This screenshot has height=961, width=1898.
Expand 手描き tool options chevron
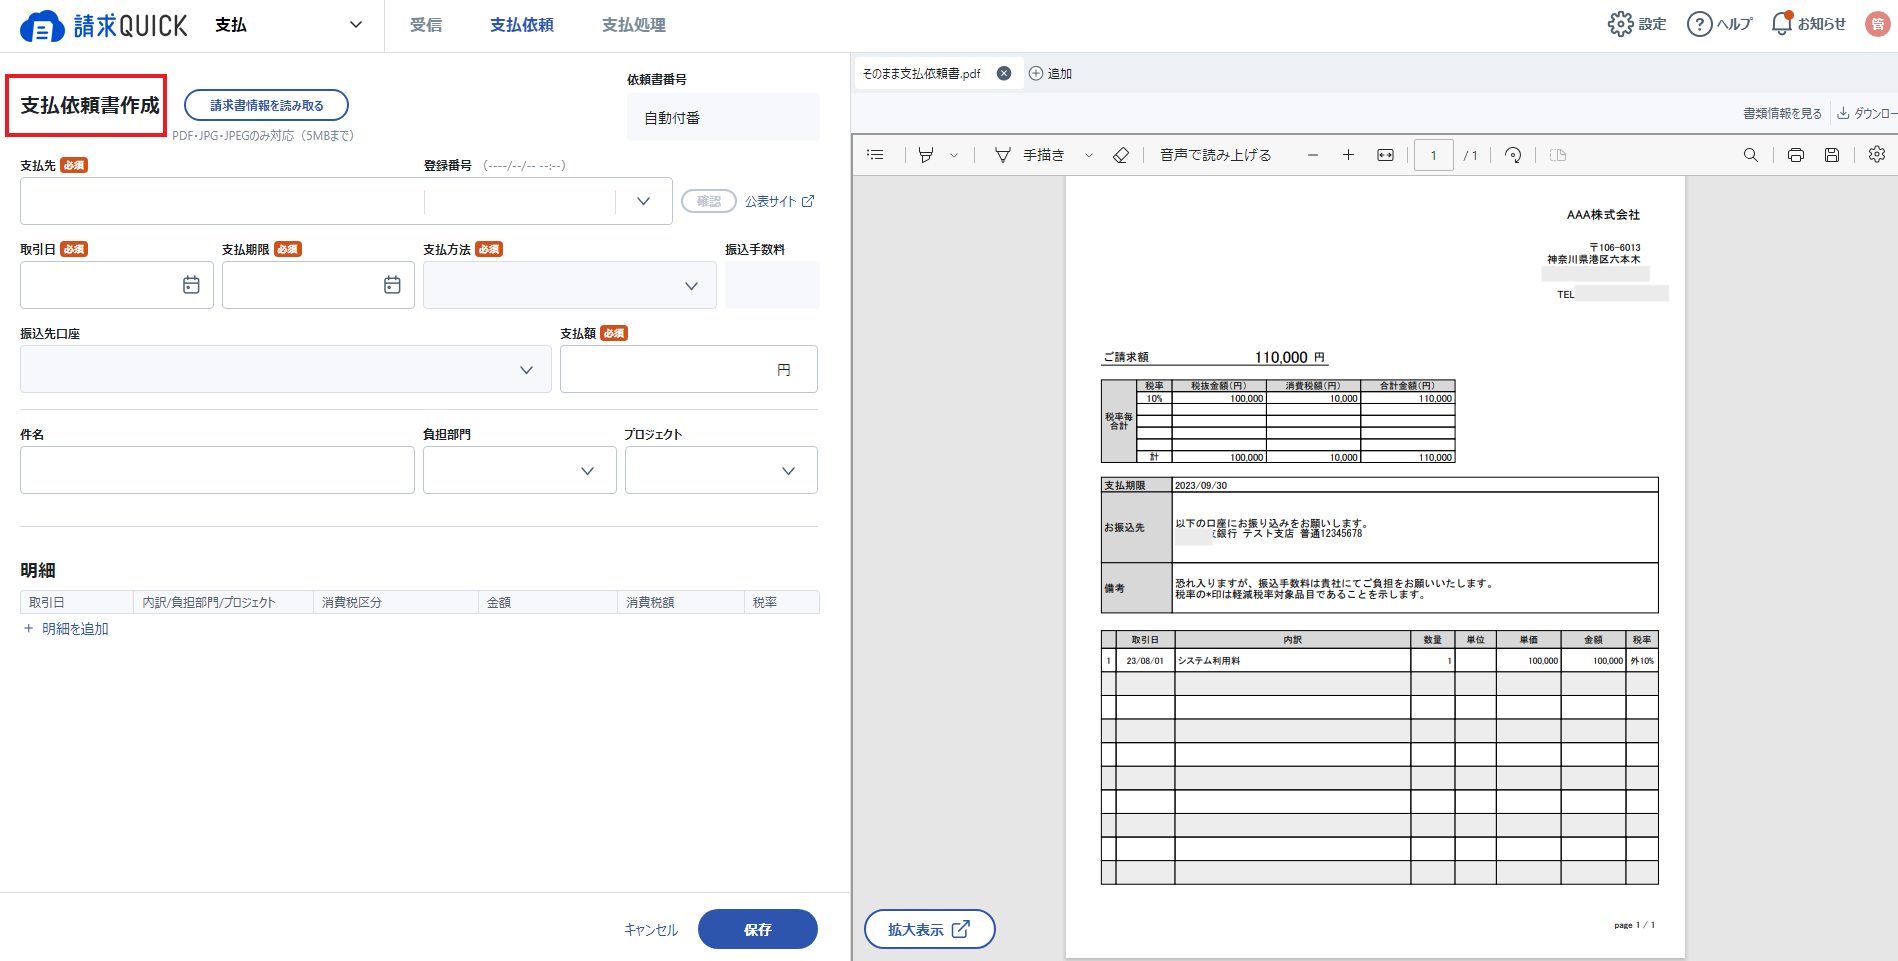coord(1089,155)
